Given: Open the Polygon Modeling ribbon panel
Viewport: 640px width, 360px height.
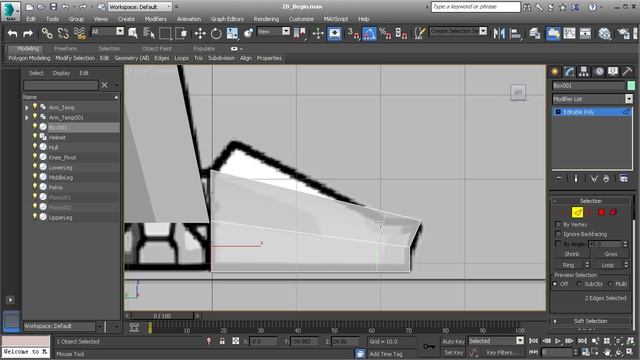Looking at the screenshot, I should 29,58.
